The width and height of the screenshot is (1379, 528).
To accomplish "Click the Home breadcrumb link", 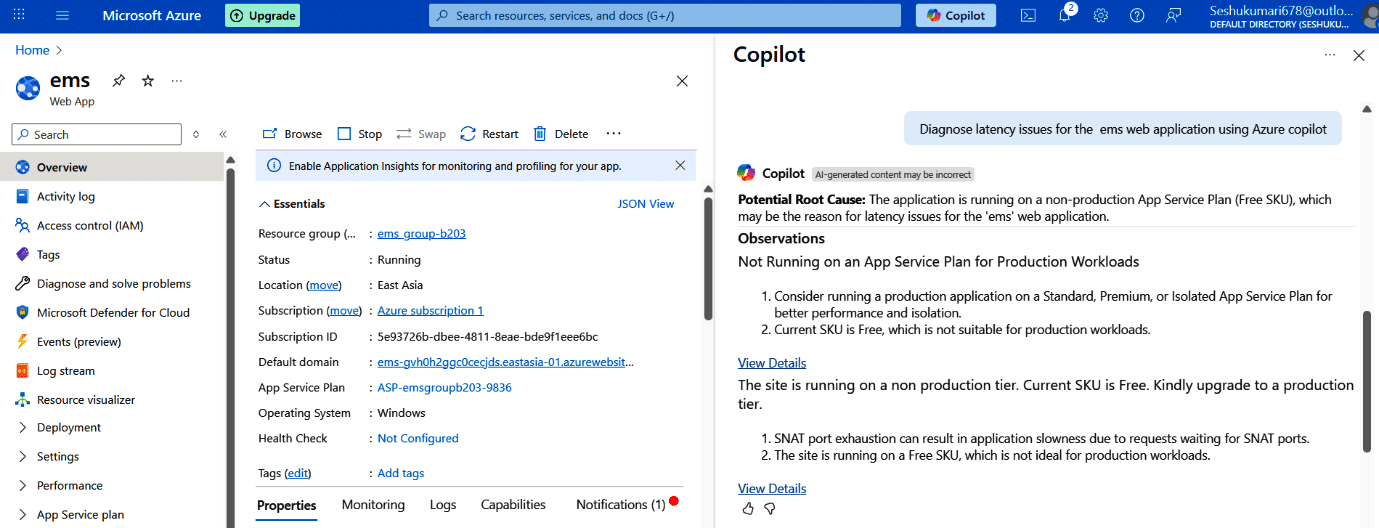I will point(32,49).
